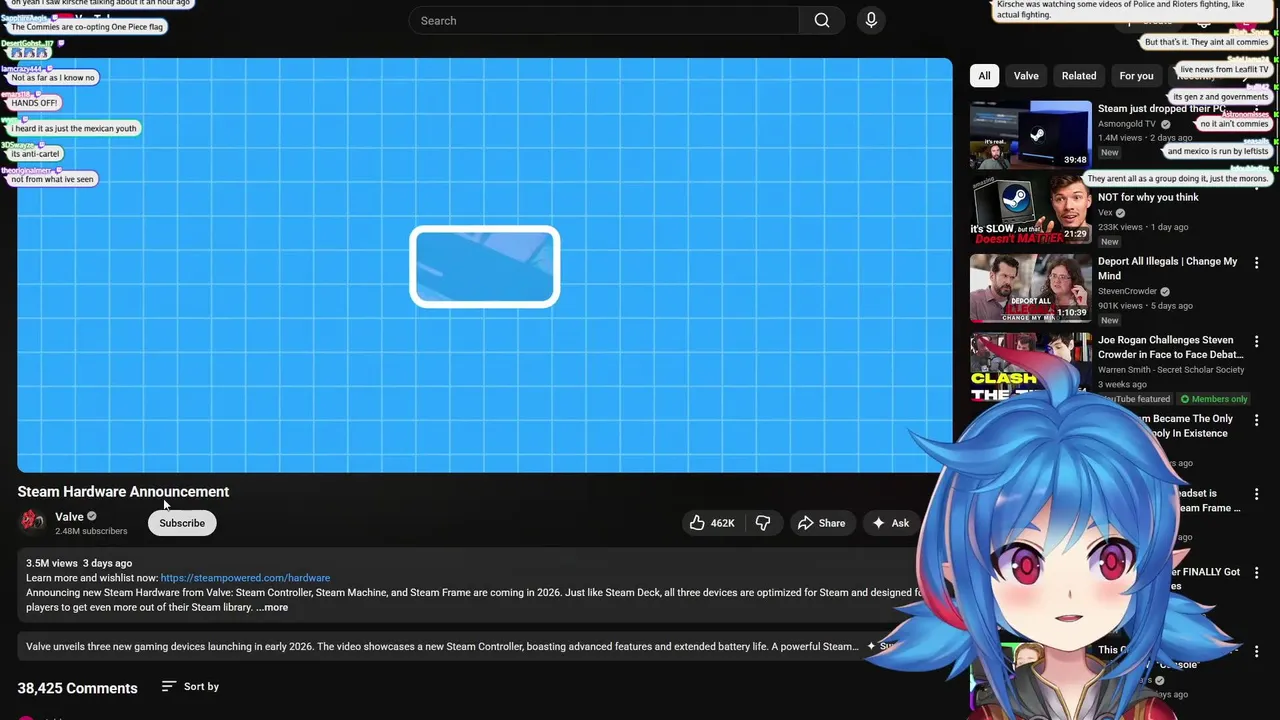Image resolution: width=1280 pixels, height=720 pixels.
Task: Open the Share dialog
Action: click(x=820, y=523)
